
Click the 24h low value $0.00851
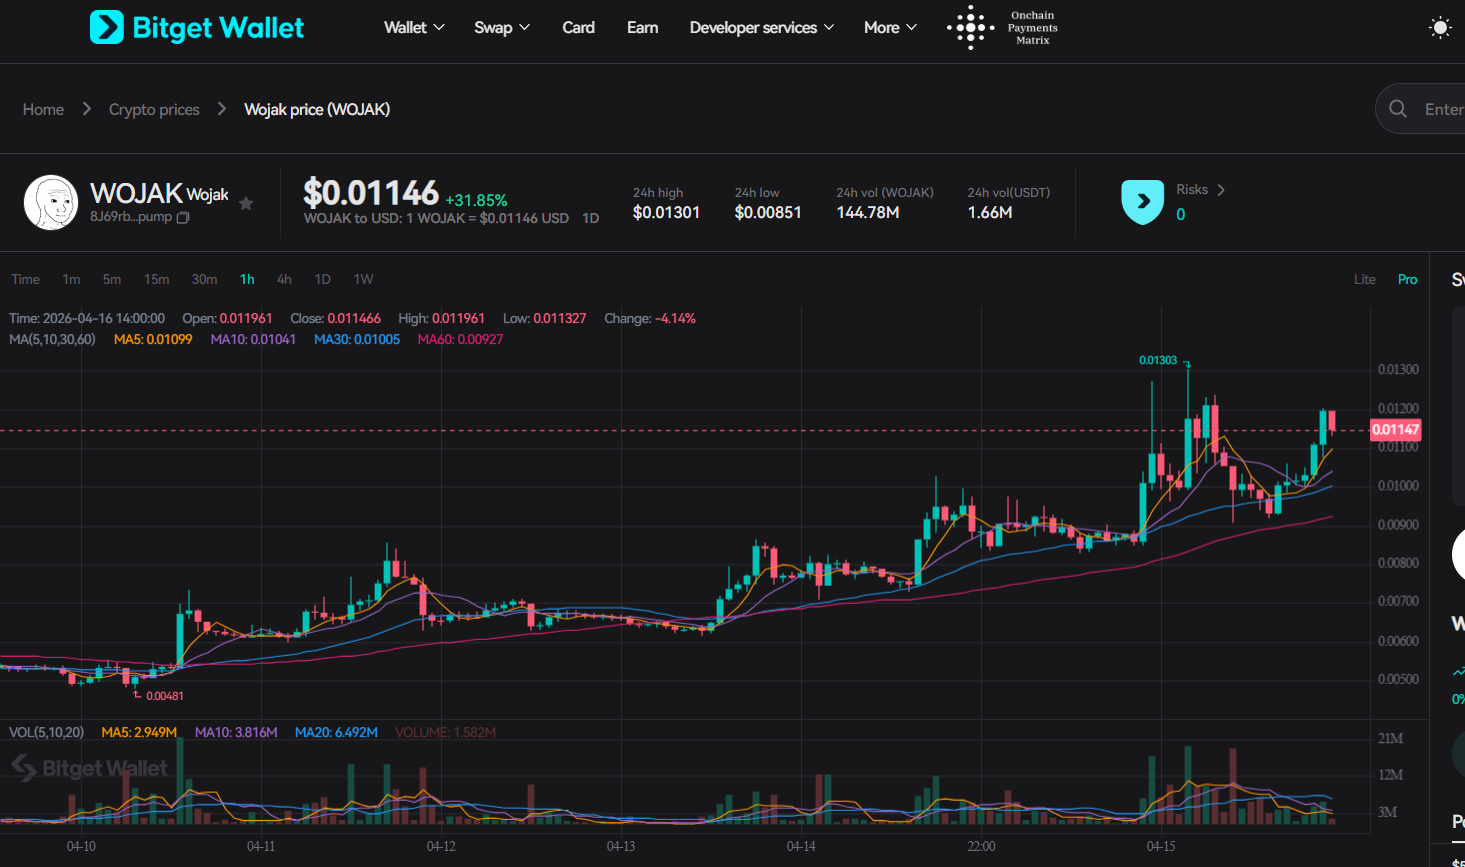[x=768, y=212]
